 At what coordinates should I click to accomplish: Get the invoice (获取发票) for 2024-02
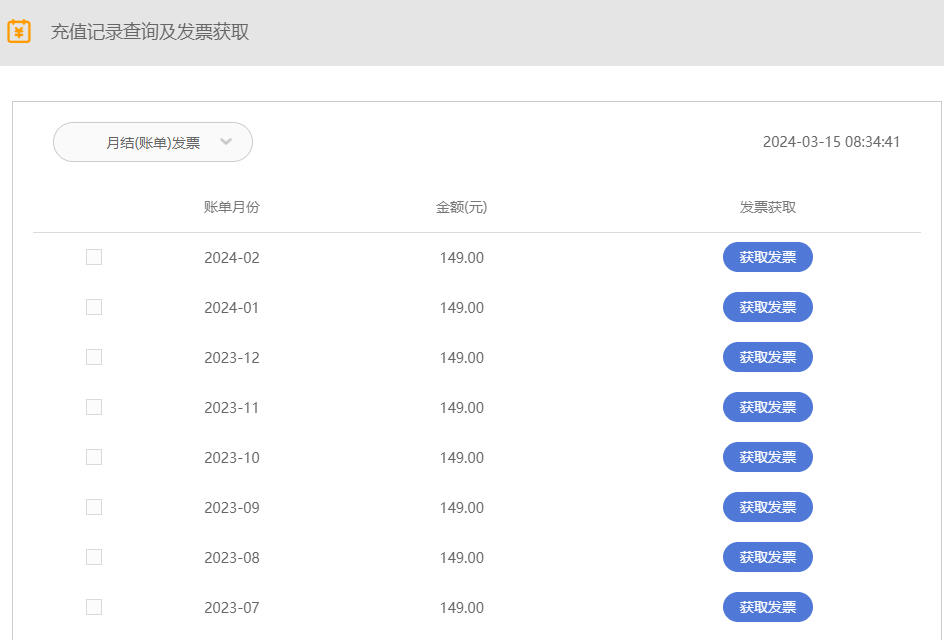[x=768, y=257]
